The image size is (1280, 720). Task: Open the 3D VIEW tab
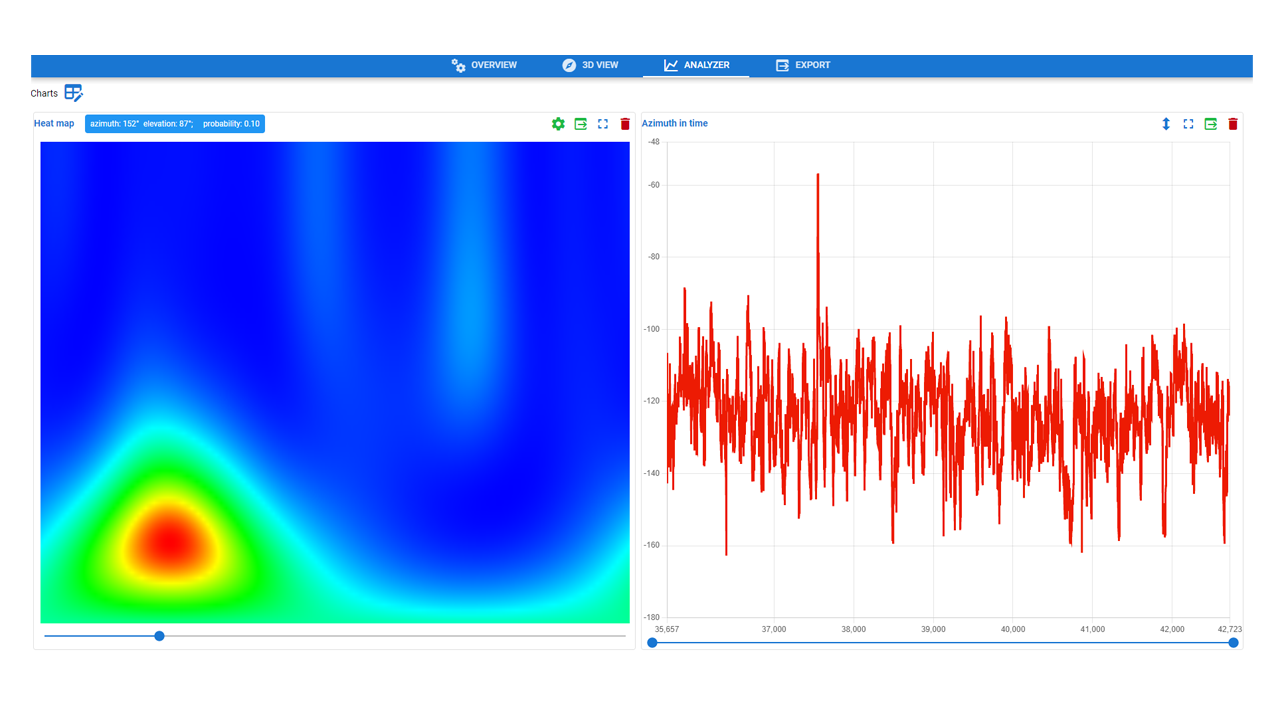(x=599, y=65)
